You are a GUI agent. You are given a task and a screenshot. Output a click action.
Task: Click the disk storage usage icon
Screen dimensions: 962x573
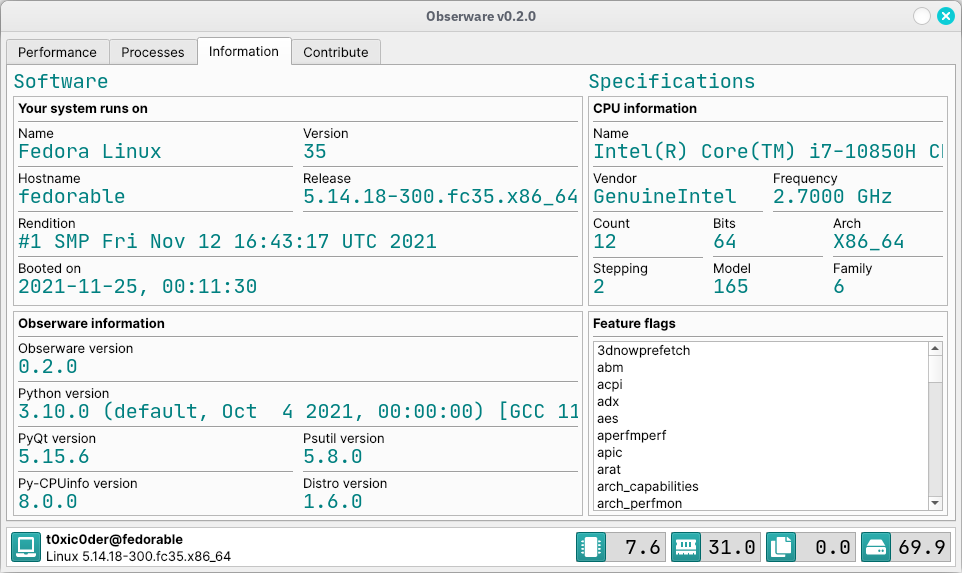875,547
